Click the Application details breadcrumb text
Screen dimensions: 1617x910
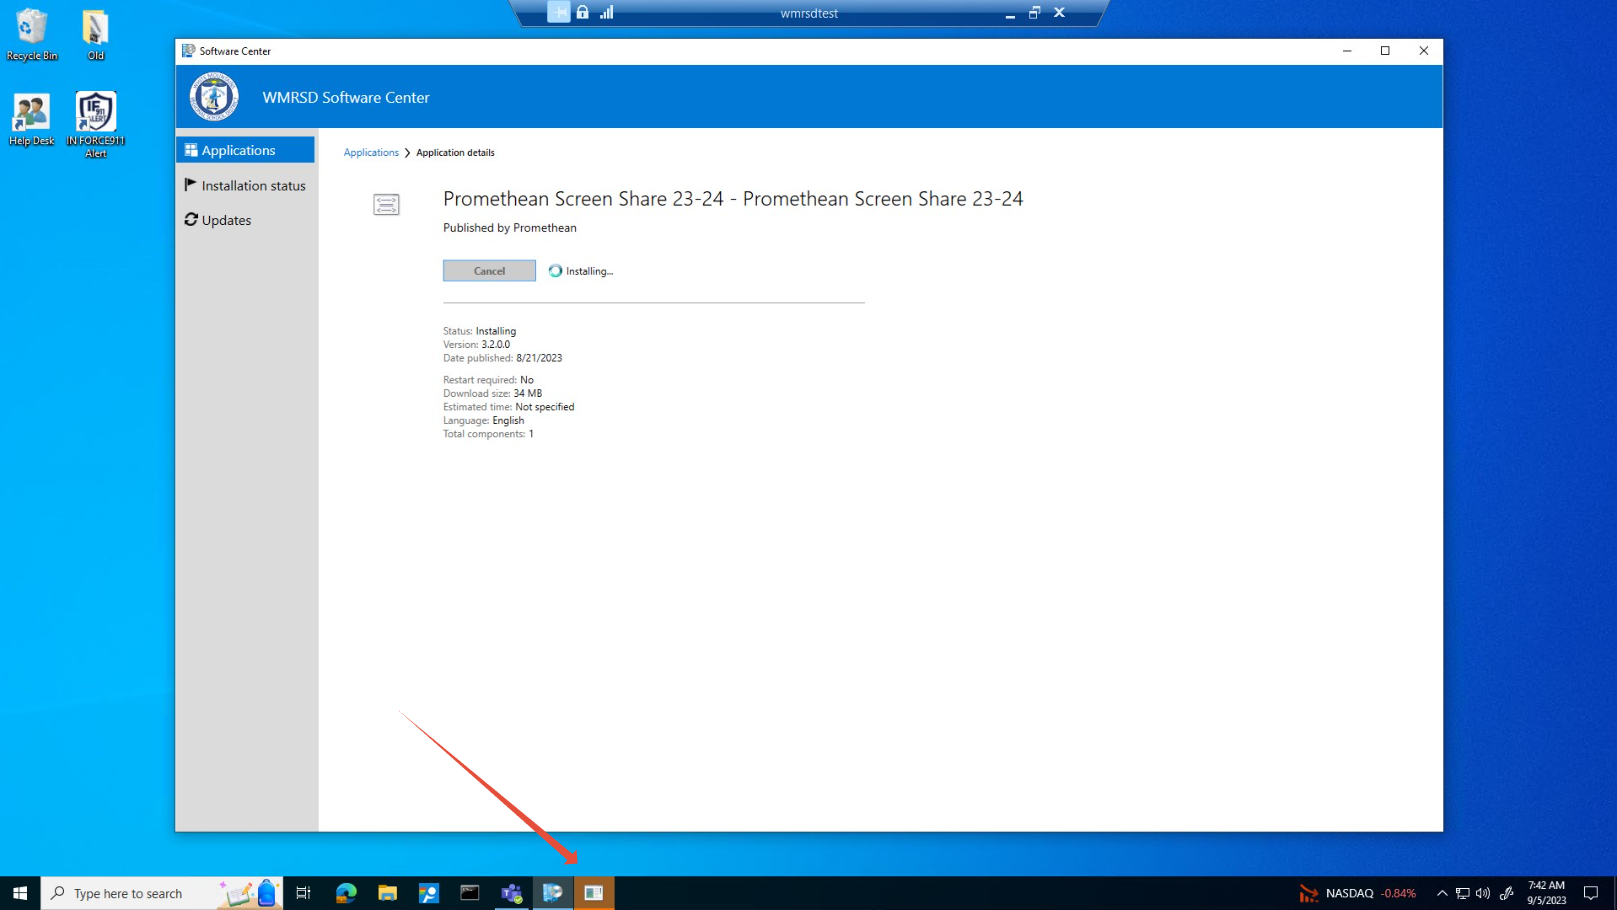pyautogui.click(x=455, y=152)
